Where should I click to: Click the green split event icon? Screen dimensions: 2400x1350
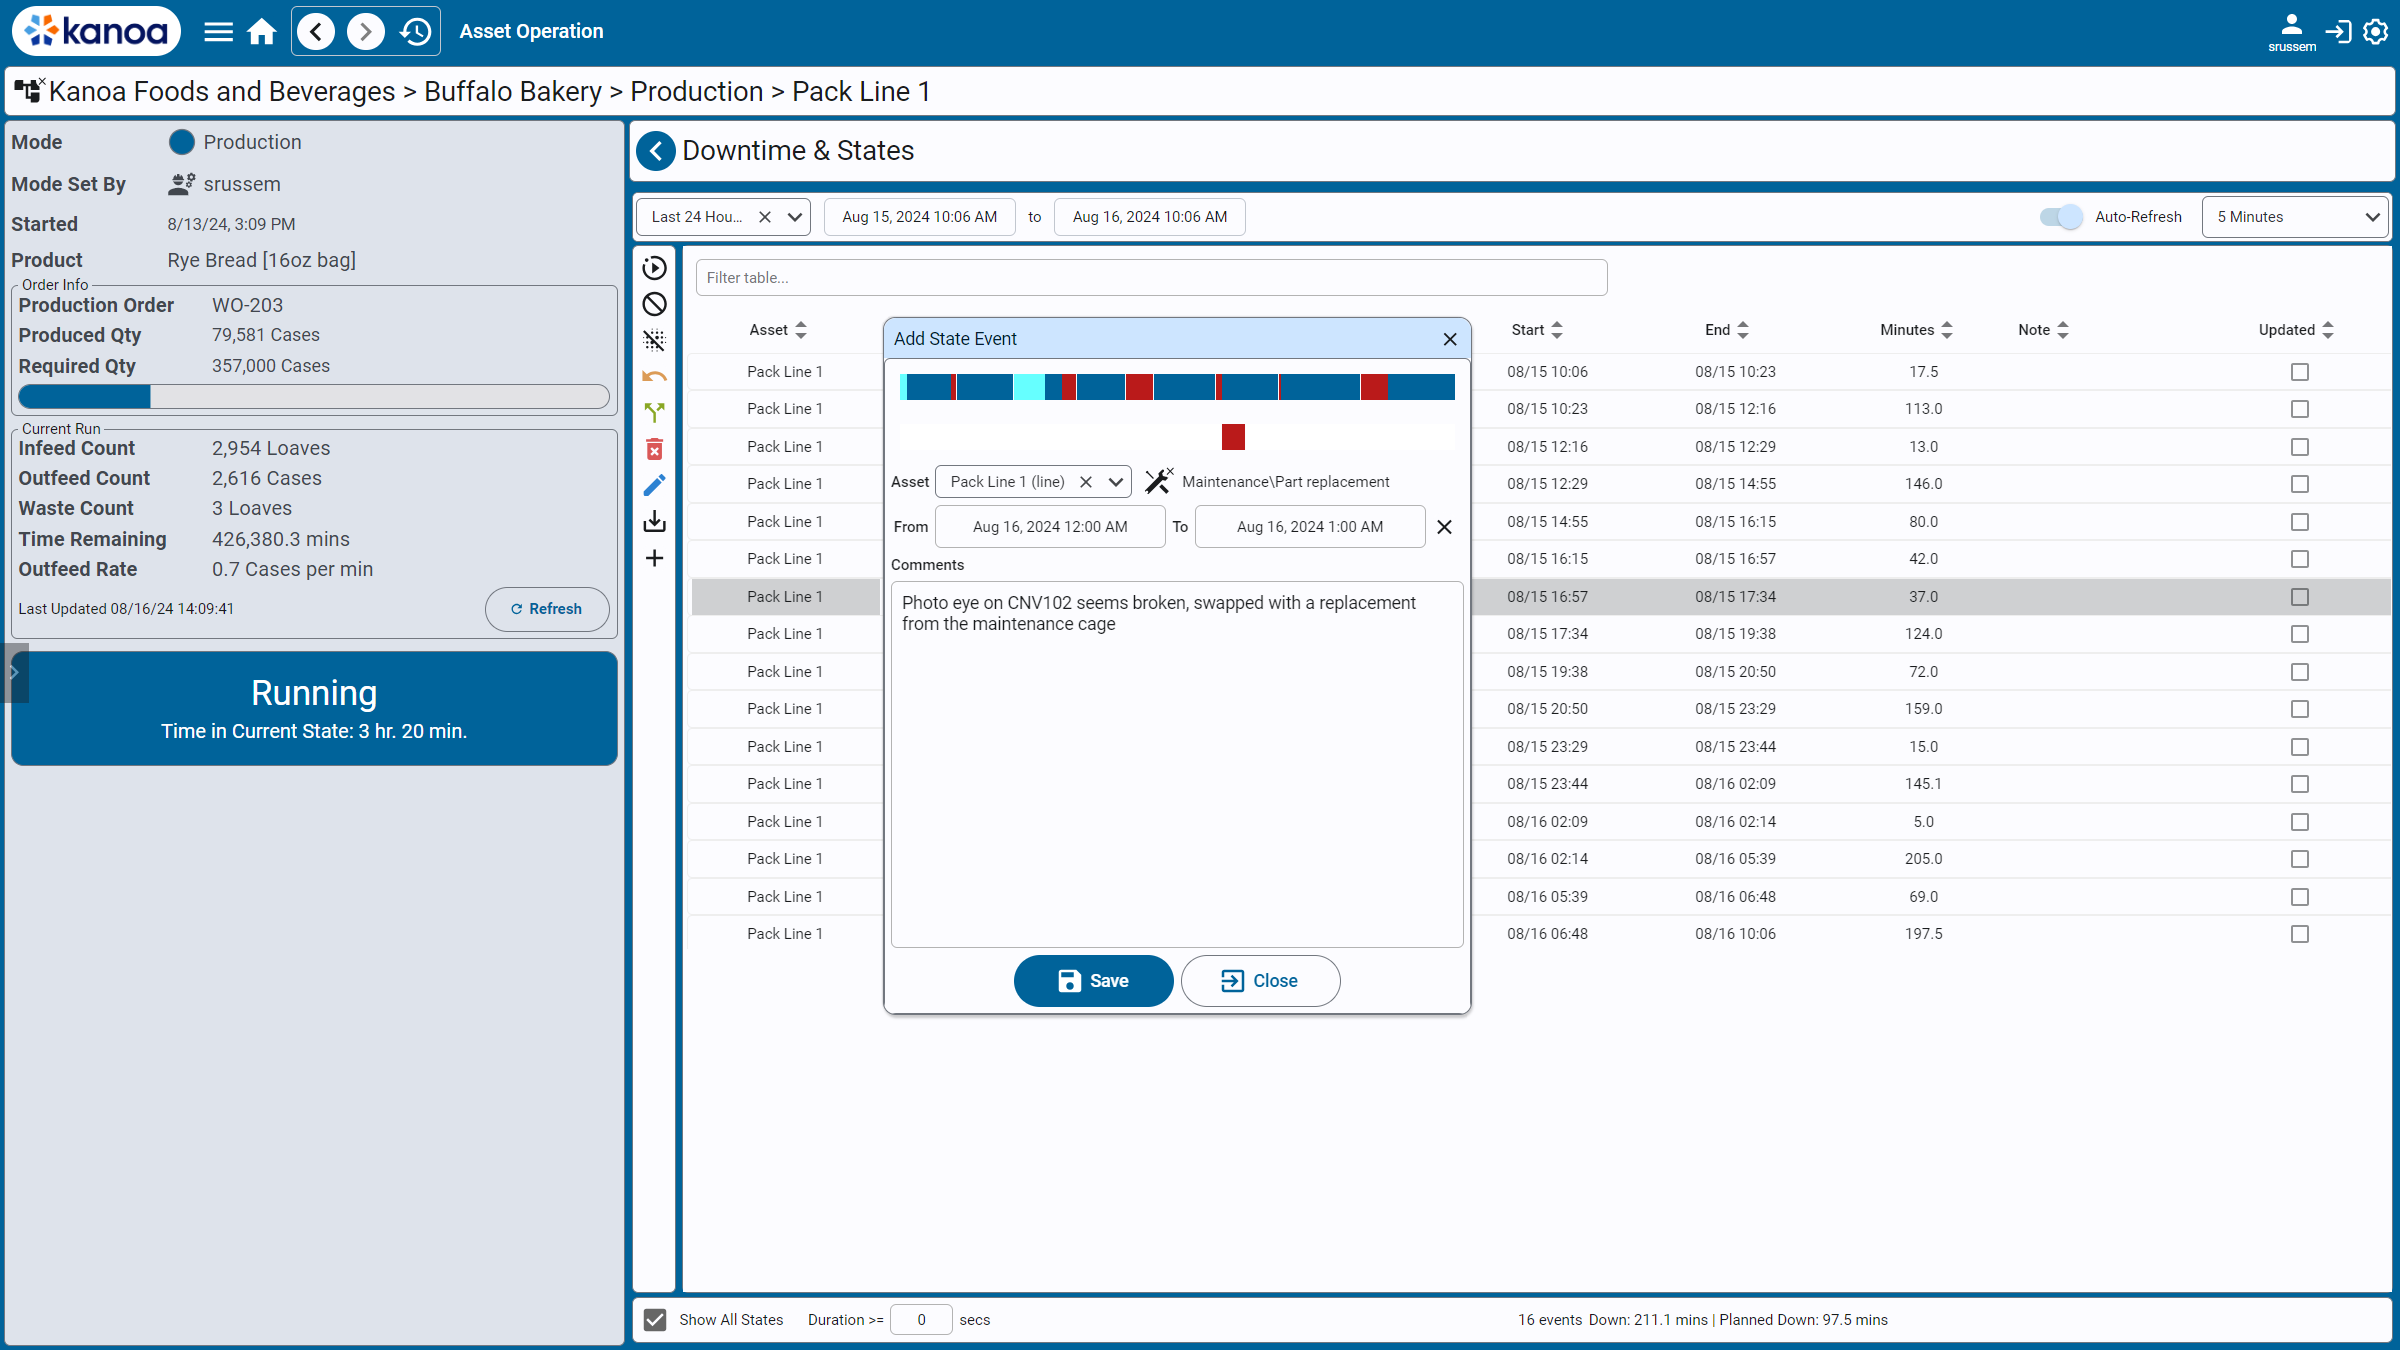tap(654, 412)
